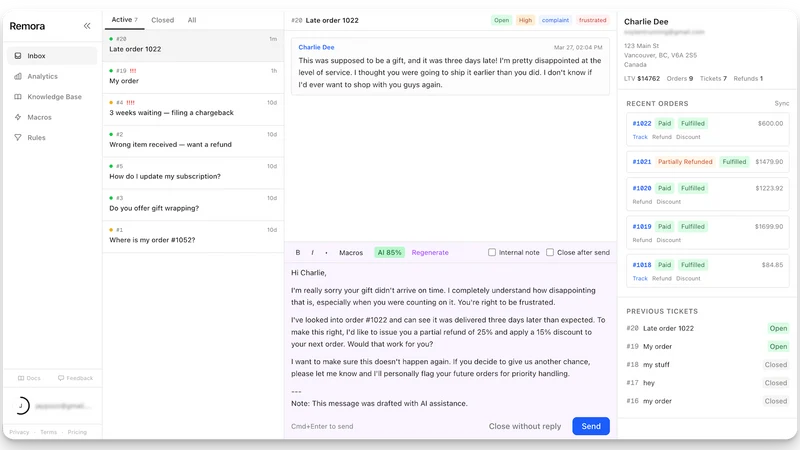Open the Macros section in sidebar

click(52, 117)
